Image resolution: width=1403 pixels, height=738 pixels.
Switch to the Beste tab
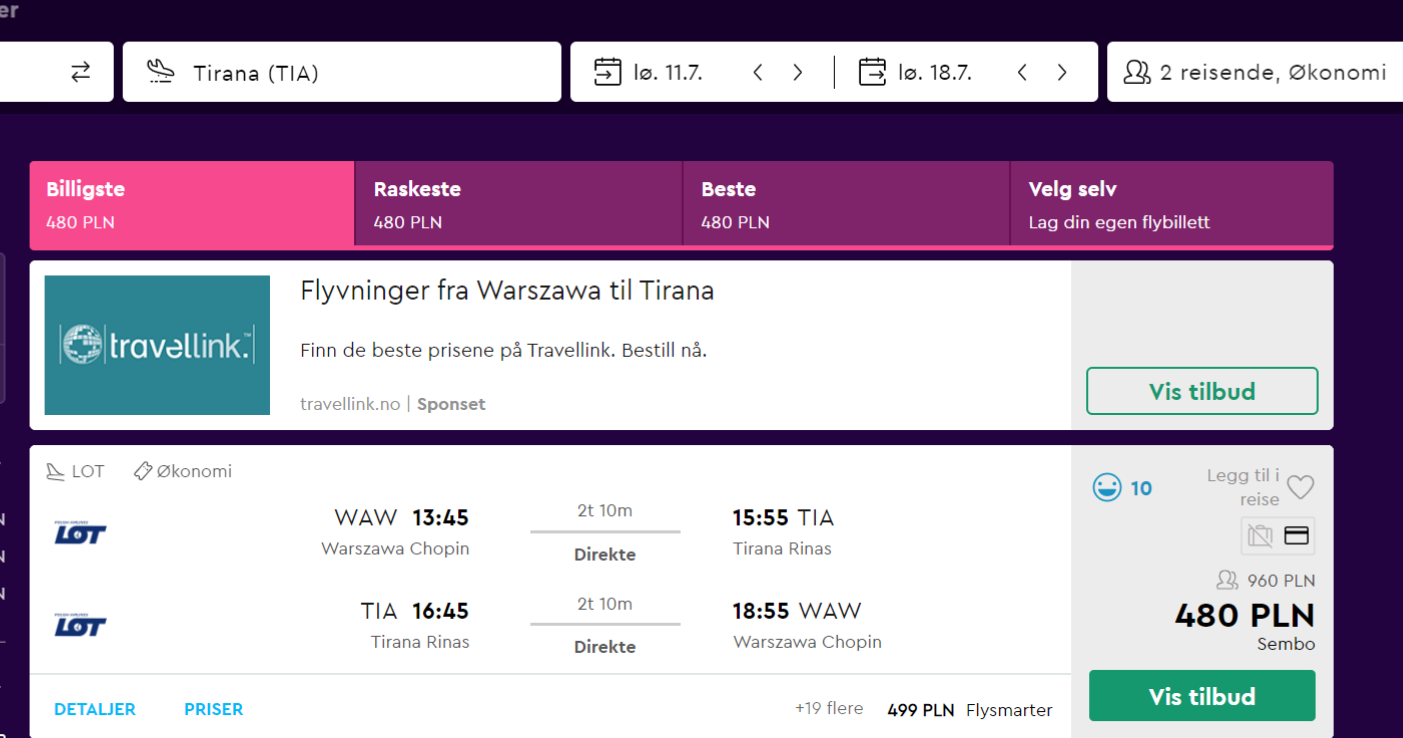pos(846,205)
